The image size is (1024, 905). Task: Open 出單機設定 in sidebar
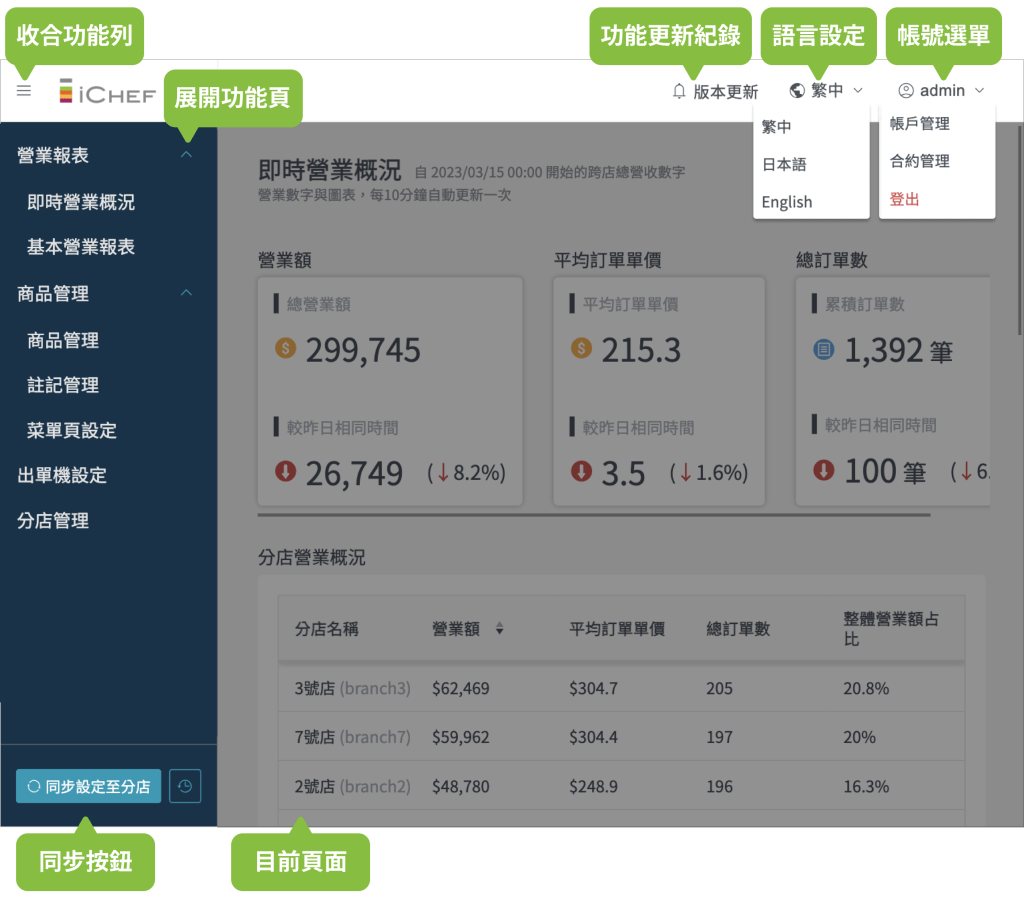[x=62, y=475]
